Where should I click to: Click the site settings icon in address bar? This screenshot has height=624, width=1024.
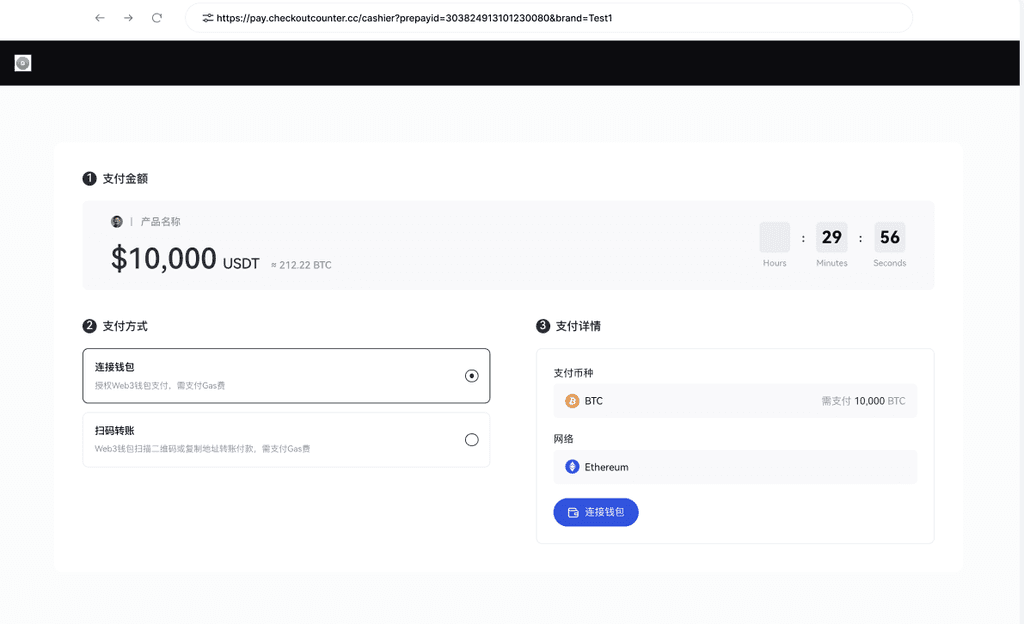click(207, 18)
